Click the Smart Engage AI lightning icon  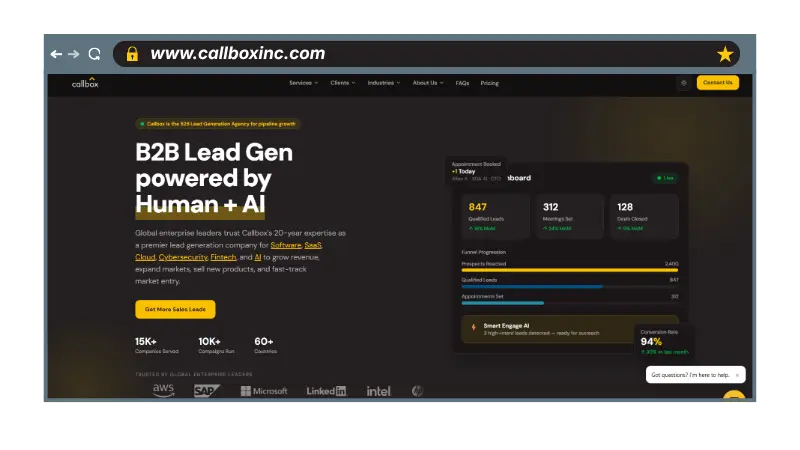click(473, 328)
